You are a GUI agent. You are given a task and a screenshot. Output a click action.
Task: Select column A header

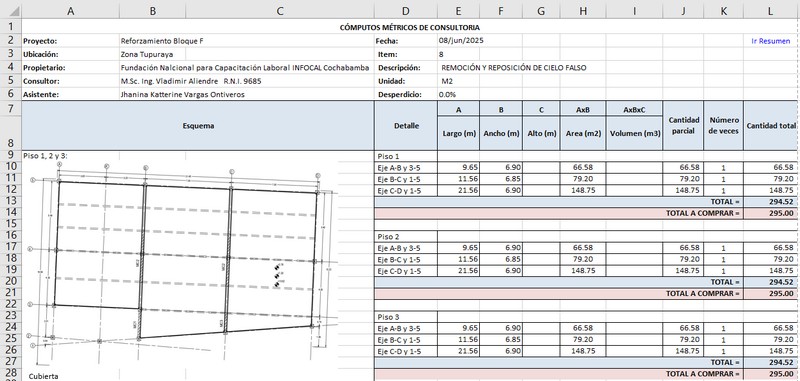[70, 10]
